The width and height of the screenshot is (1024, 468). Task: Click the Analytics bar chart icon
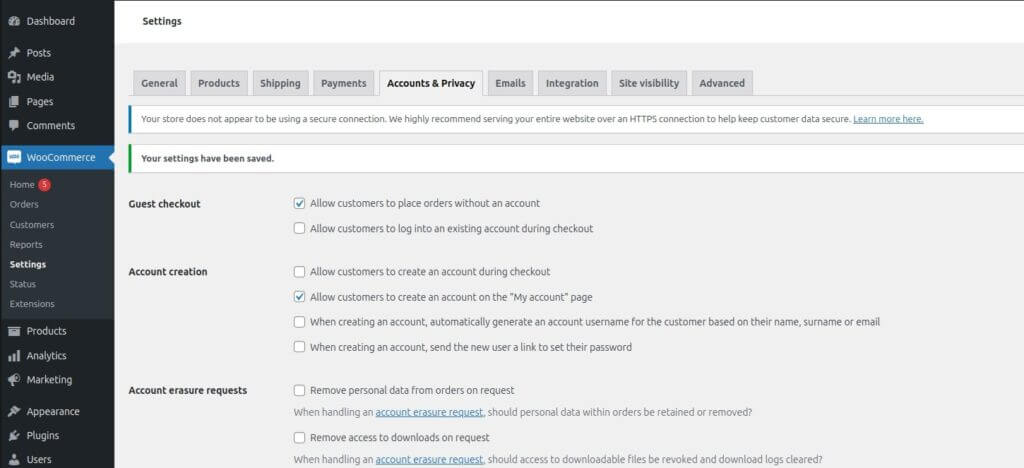pyautogui.click(x=14, y=356)
